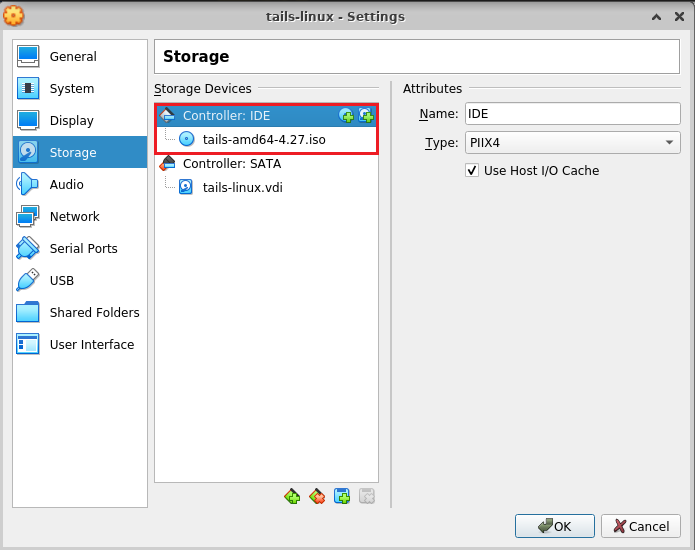Open the Shared Folders settings page
The width and height of the screenshot is (695, 550).
[80, 312]
